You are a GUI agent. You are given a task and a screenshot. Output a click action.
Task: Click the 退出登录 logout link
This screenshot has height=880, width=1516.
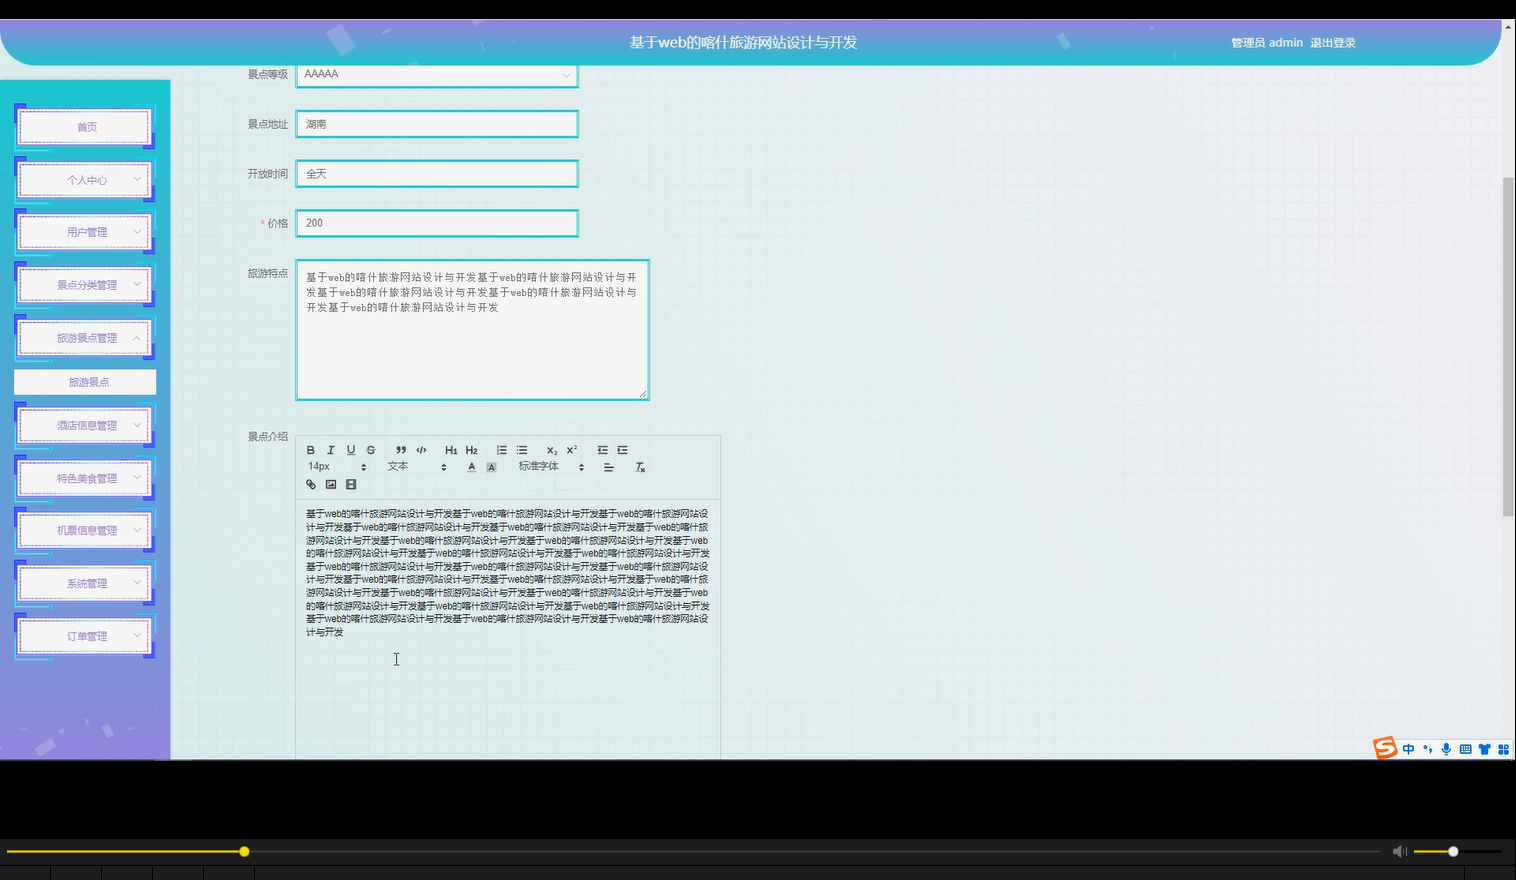1333,43
